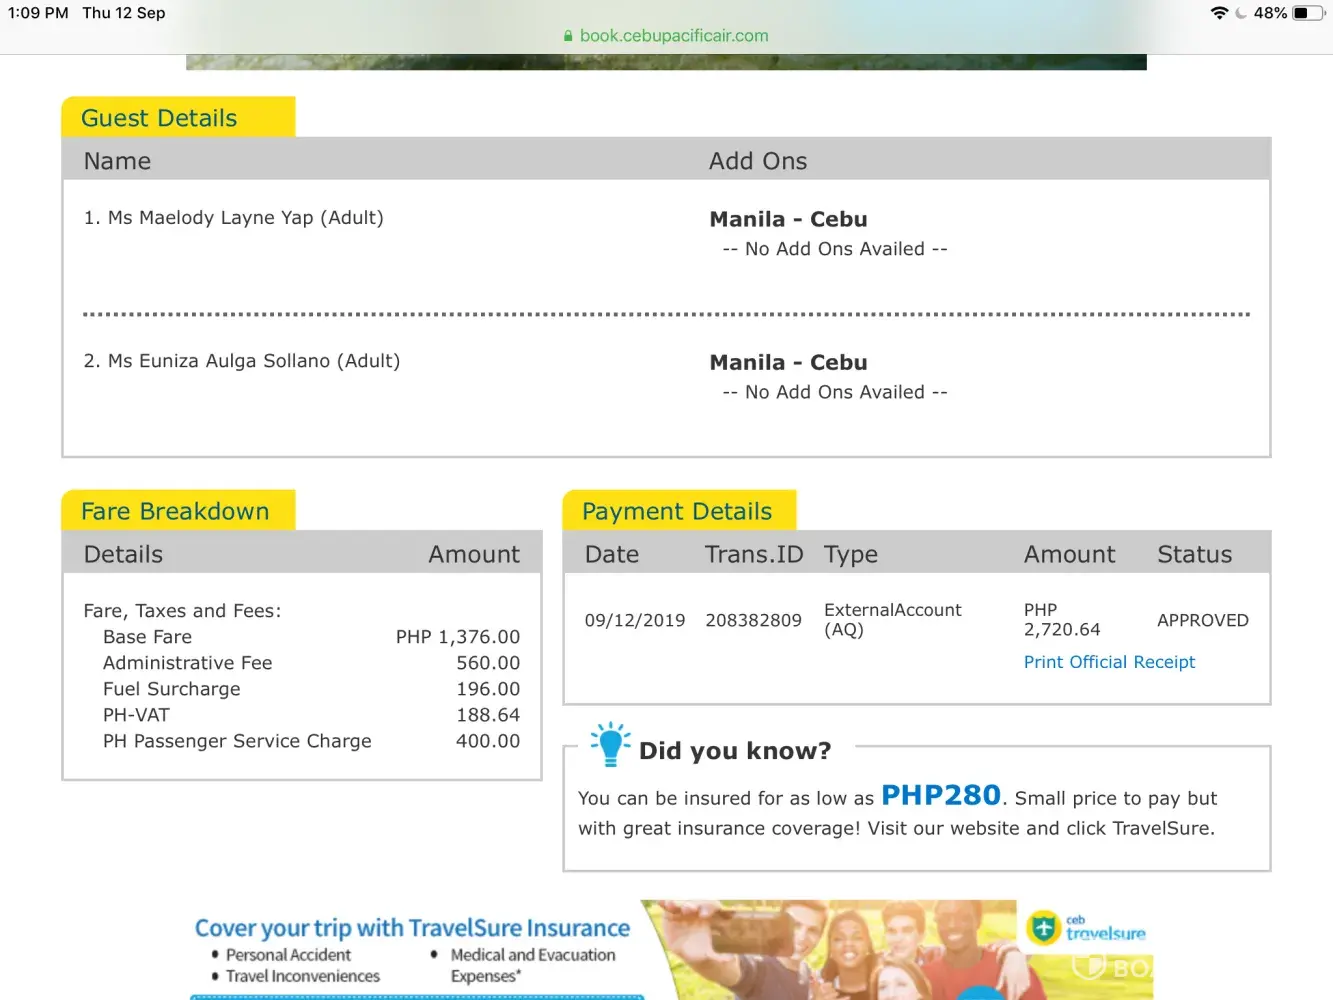Click the ceb travelsure shield logo
The height and width of the screenshot is (1000, 1333).
1043,928
